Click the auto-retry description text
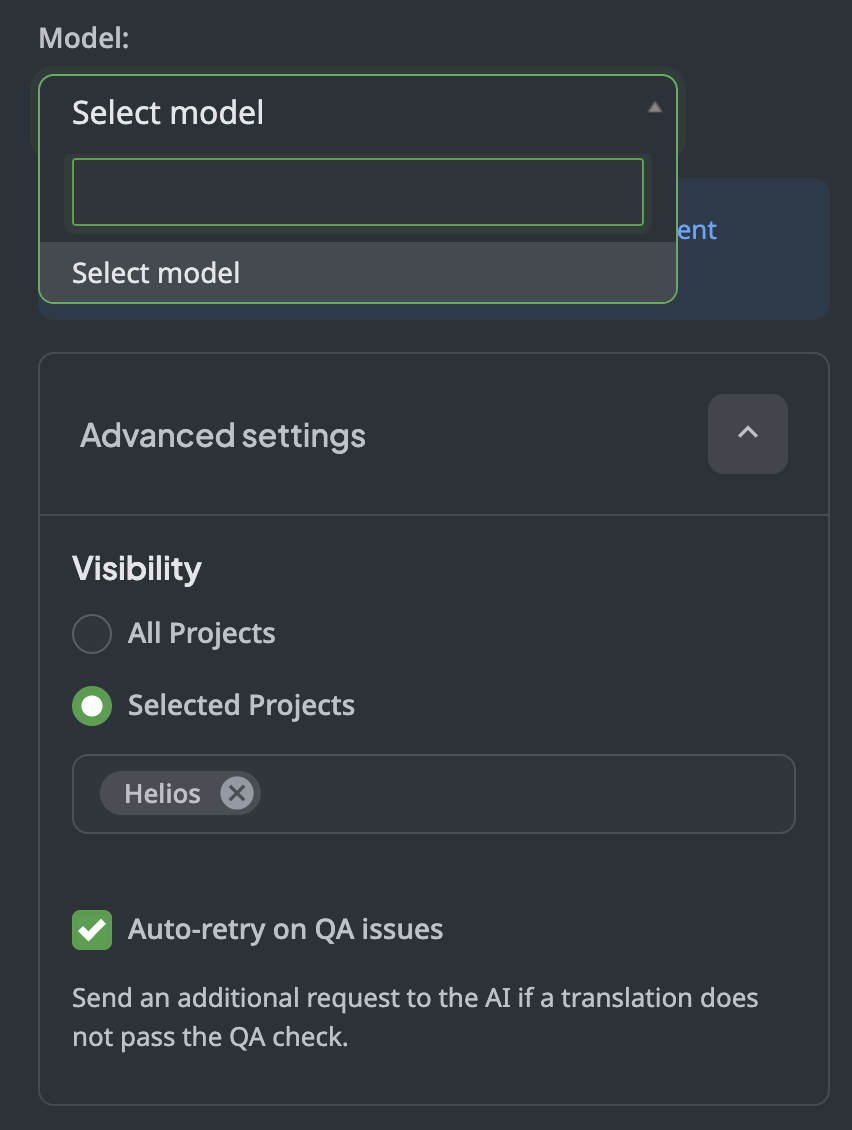Image resolution: width=852 pixels, height=1130 pixels. pyautogui.click(x=415, y=1017)
